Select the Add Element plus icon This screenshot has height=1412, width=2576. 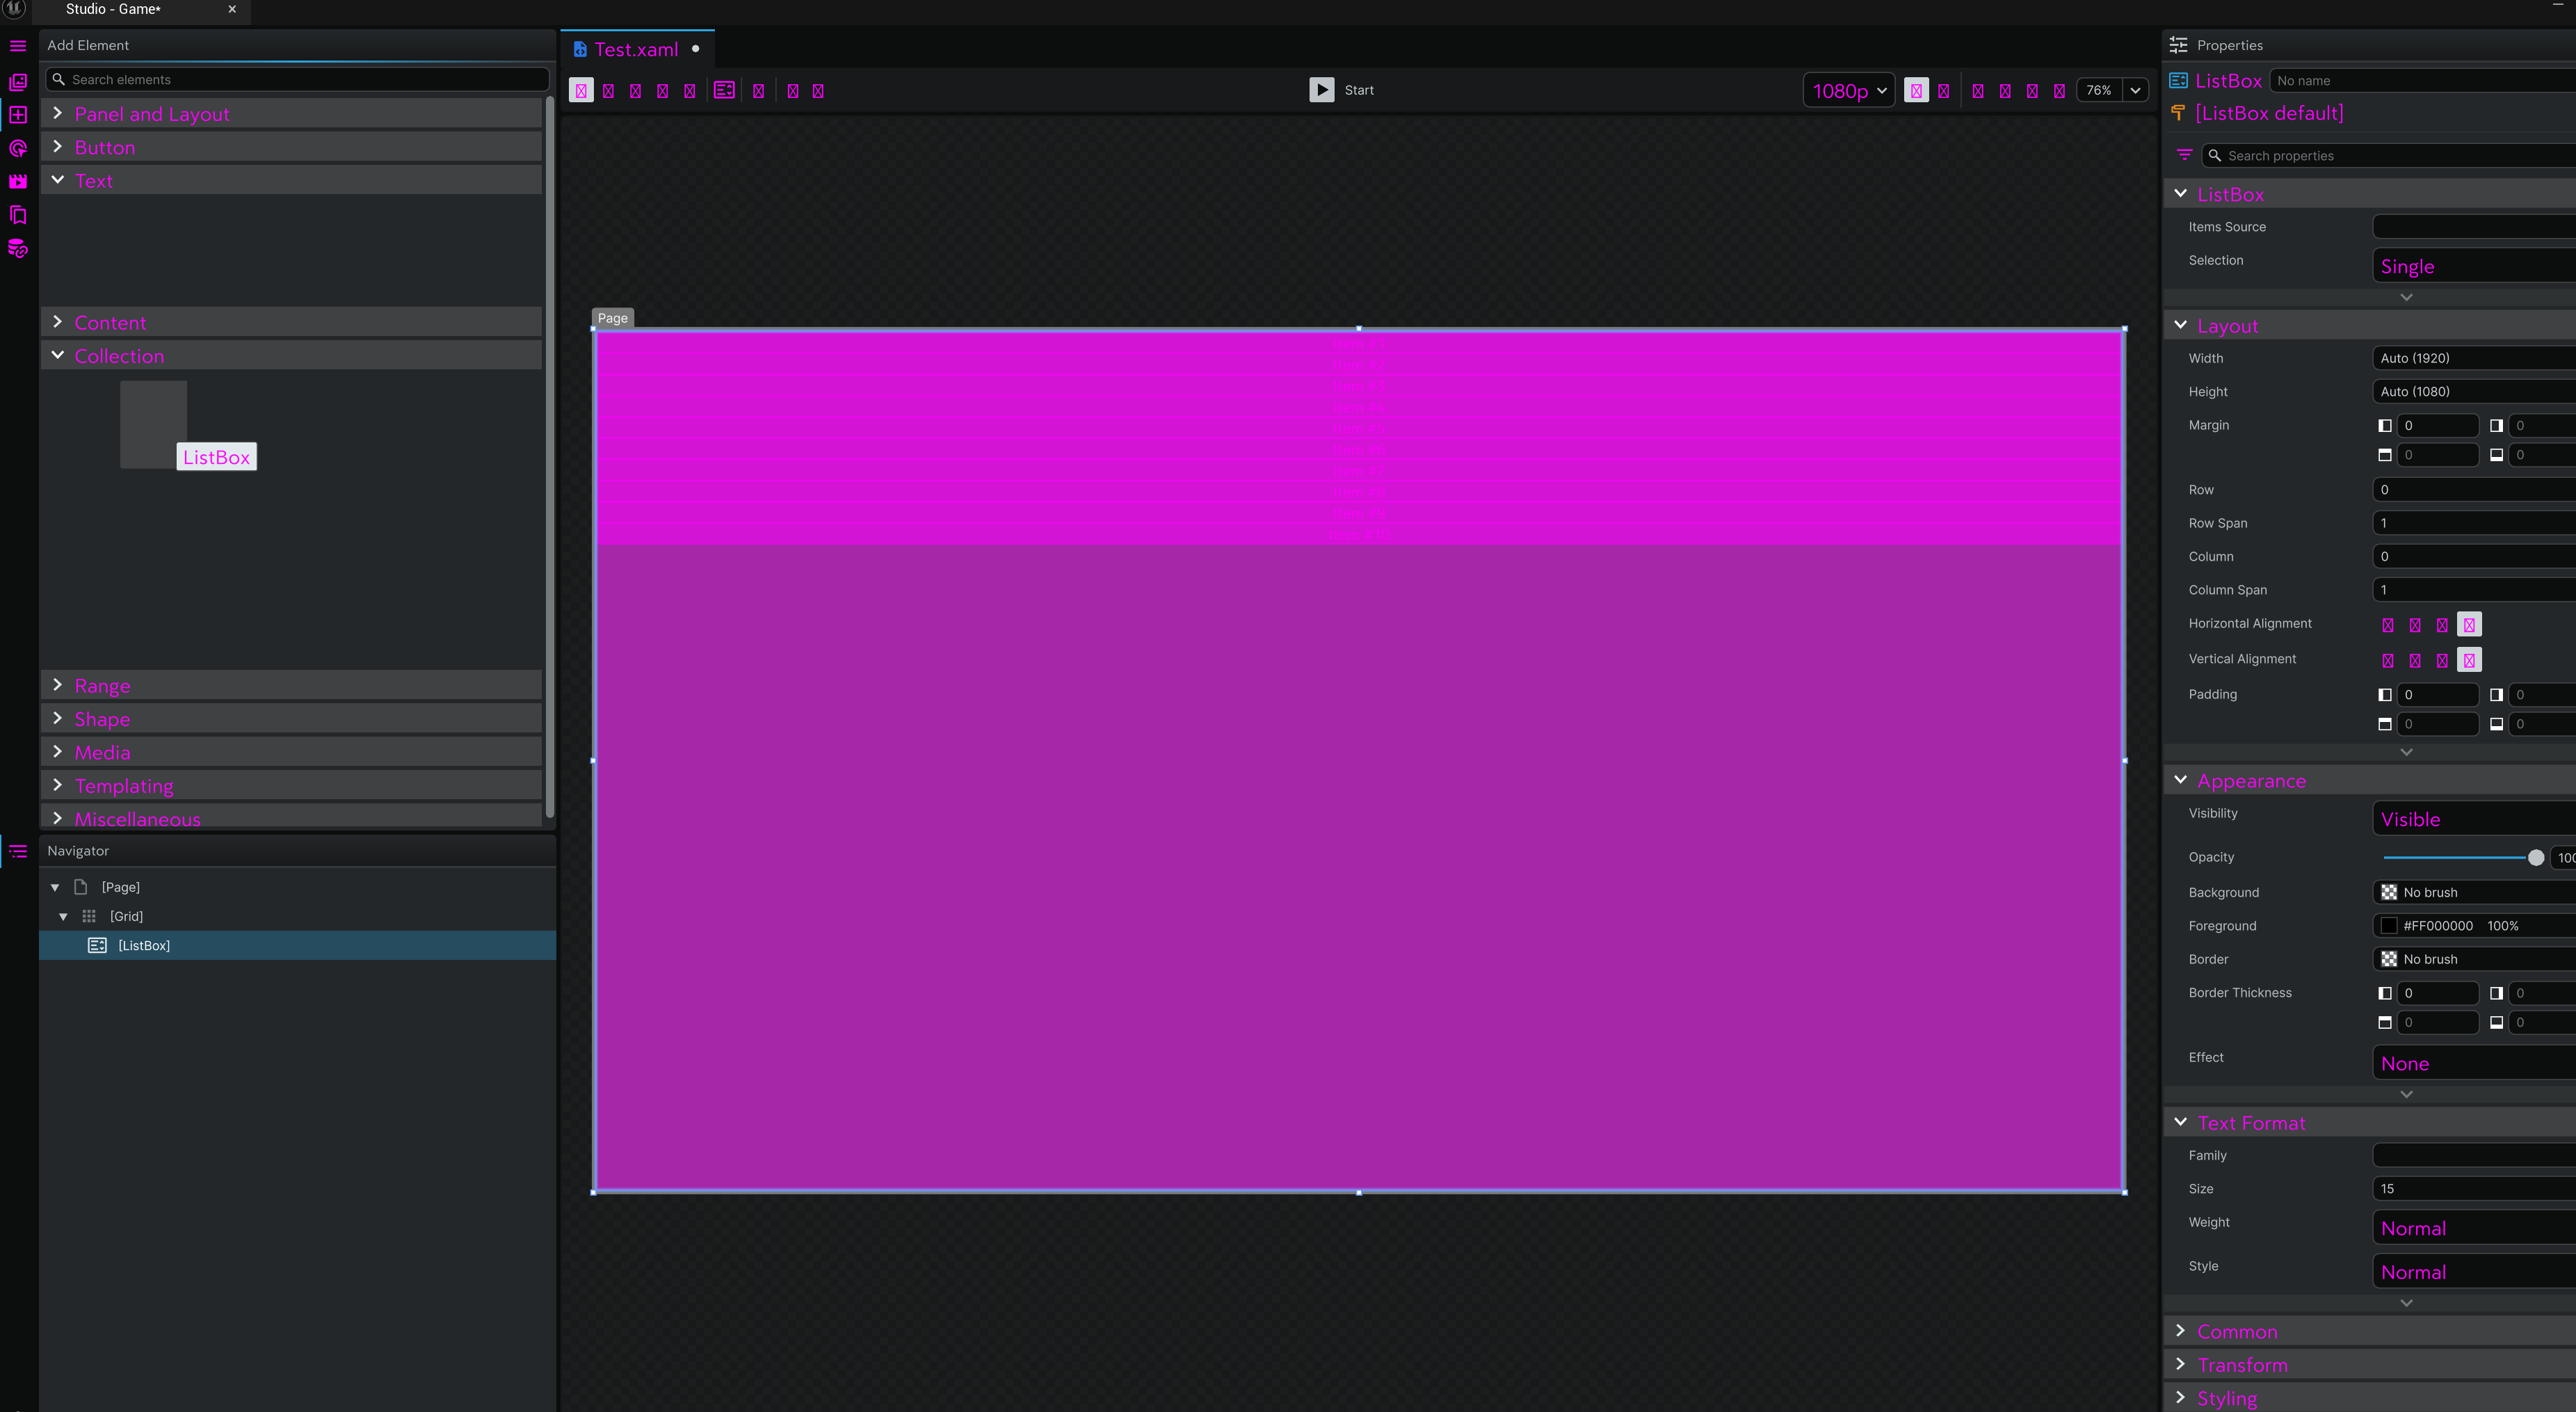(18, 115)
